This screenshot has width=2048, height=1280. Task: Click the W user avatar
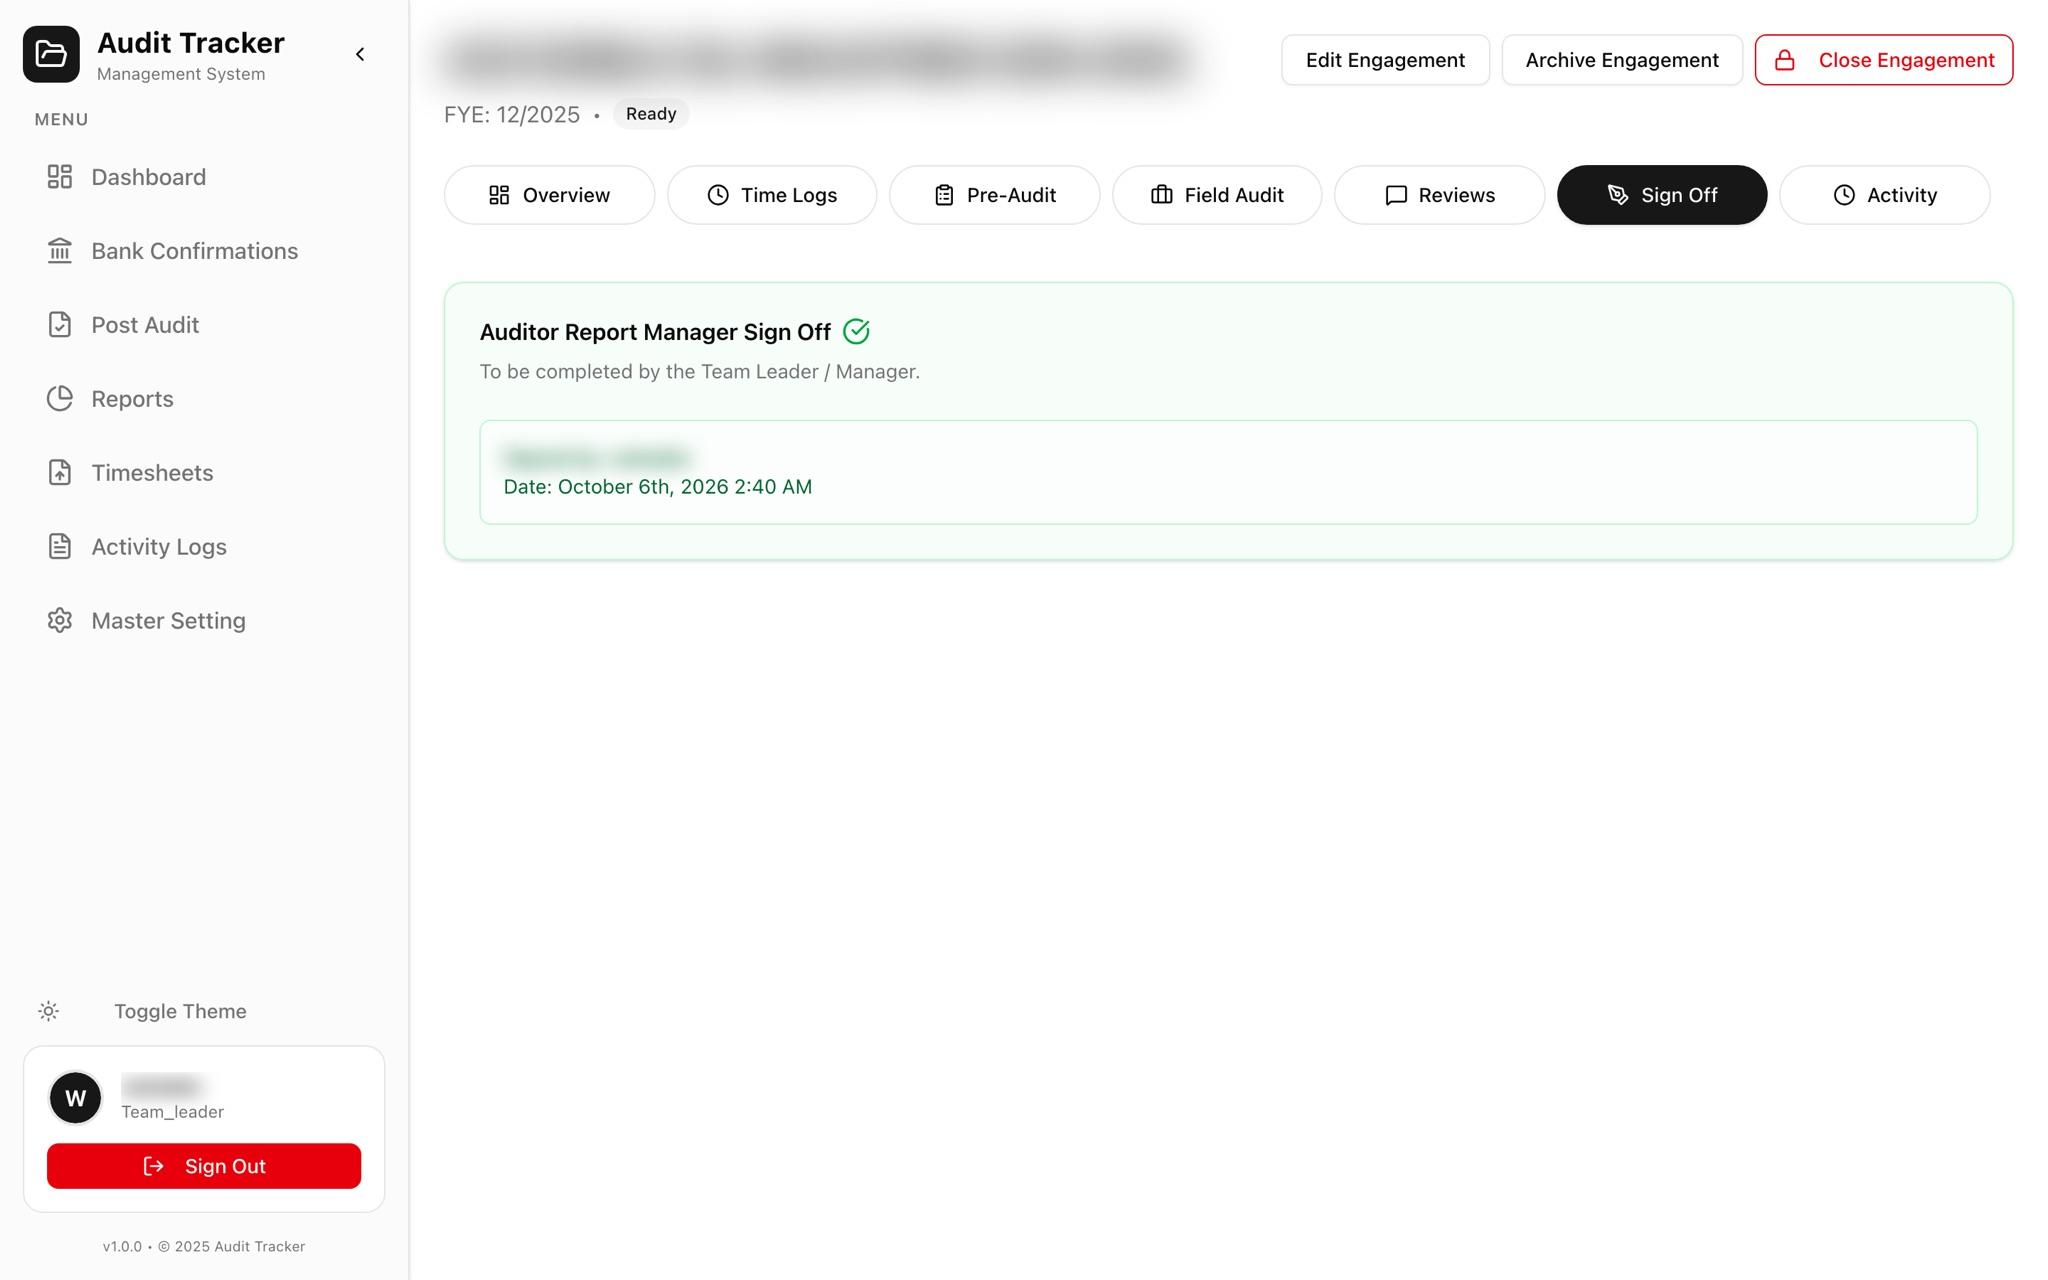[75, 1098]
